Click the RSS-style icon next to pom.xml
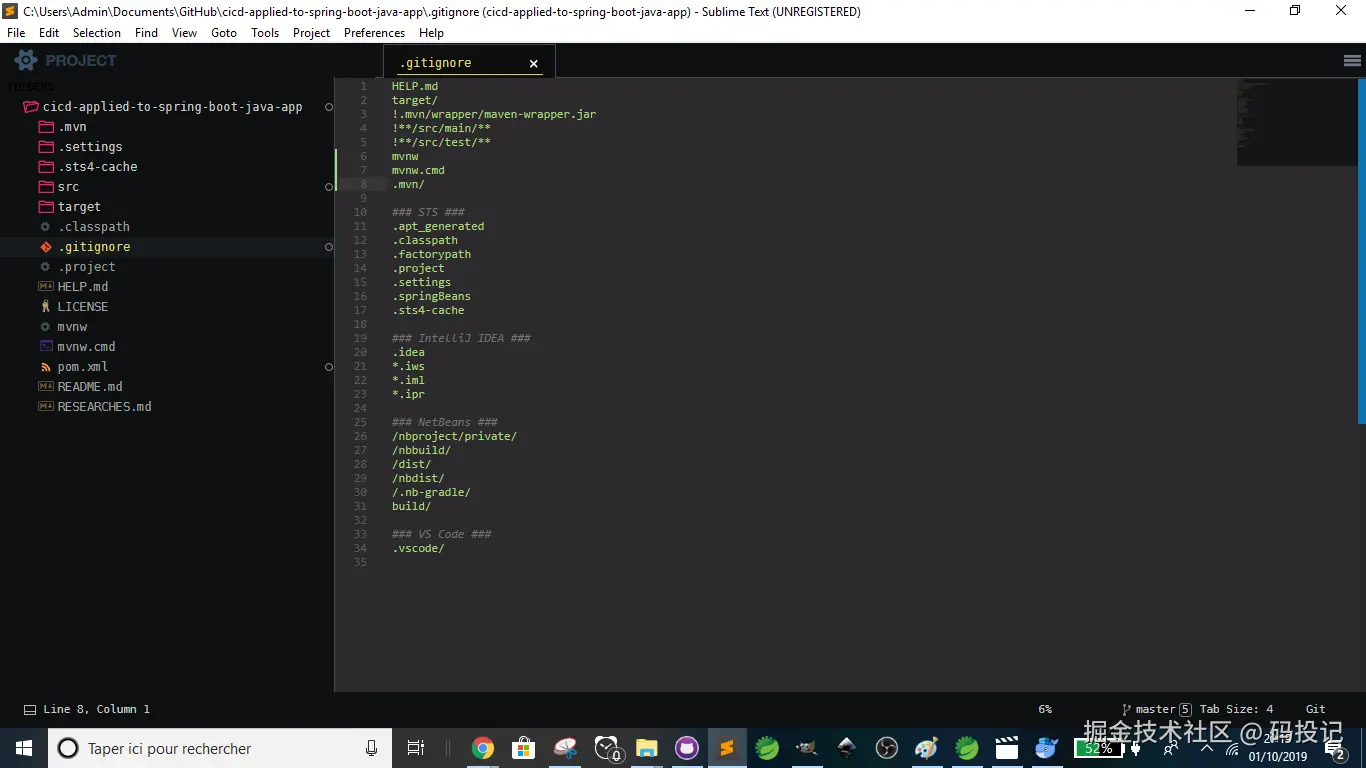1366x768 pixels. [45, 367]
